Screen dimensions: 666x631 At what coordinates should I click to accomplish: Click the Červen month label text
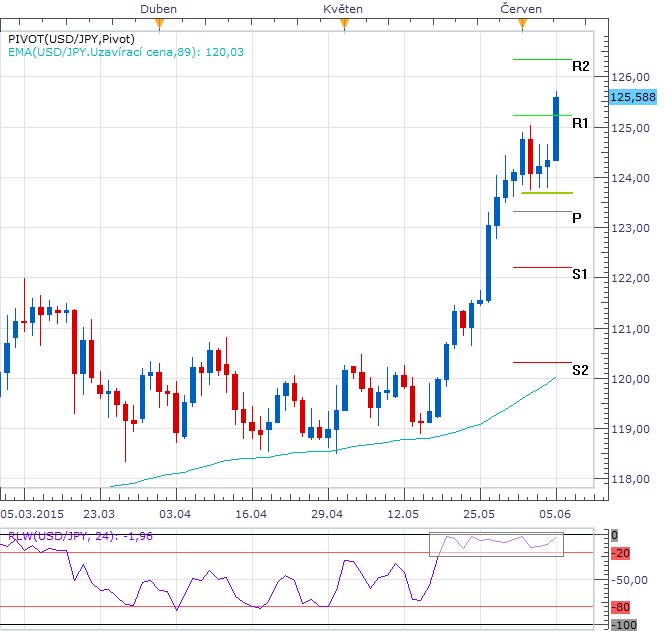pos(521,9)
